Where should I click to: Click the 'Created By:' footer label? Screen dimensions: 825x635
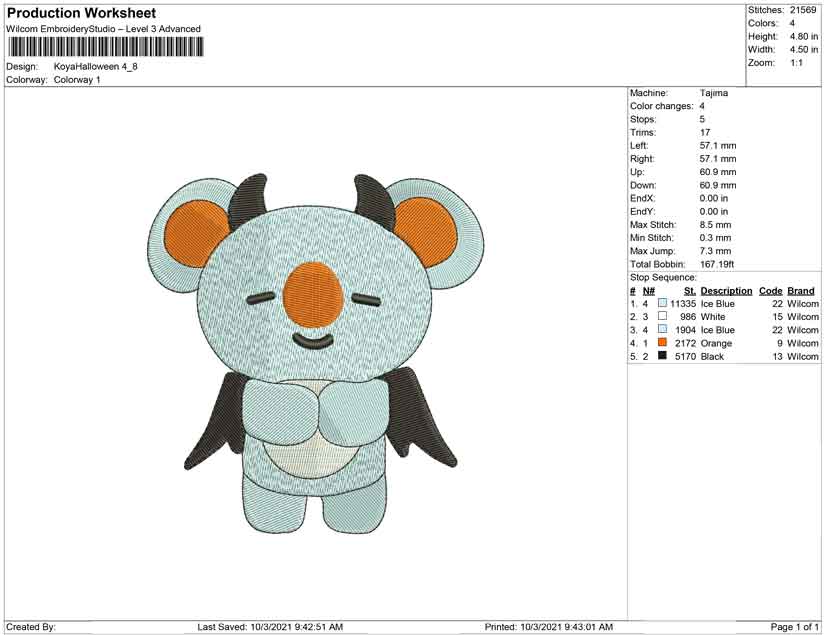pyautogui.click(x=31, y=627)
